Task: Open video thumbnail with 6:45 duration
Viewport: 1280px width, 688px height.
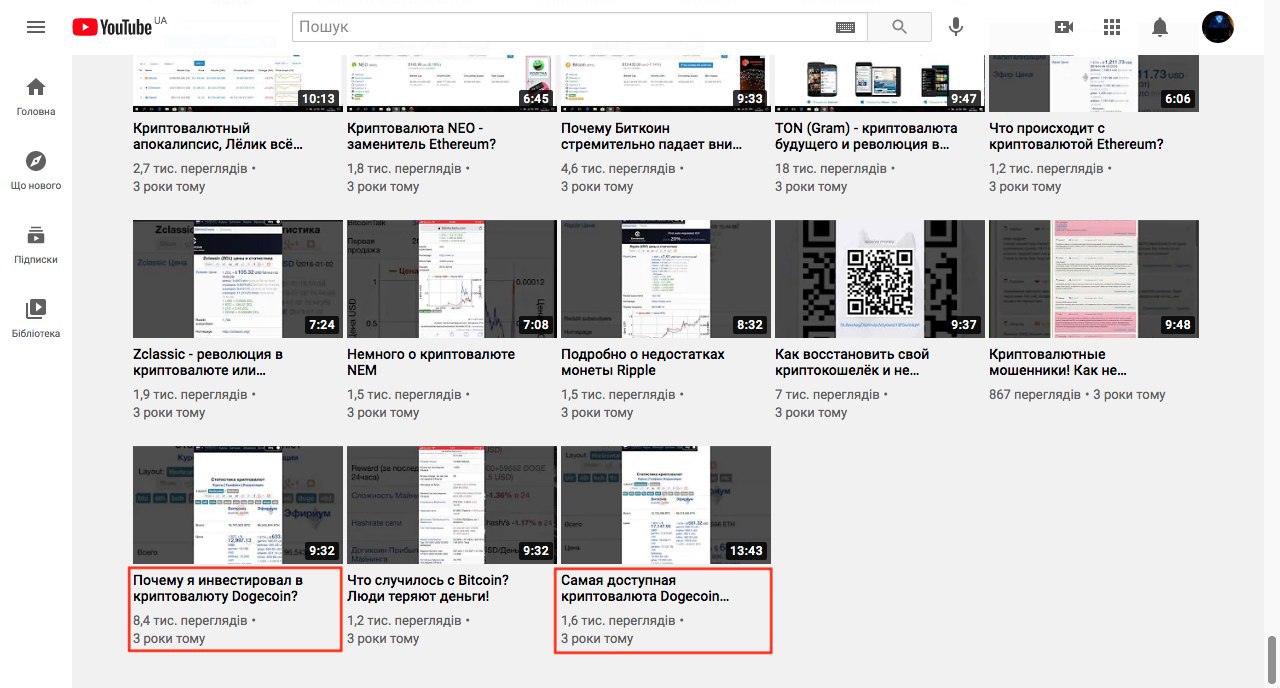Action: pos(452,82)
